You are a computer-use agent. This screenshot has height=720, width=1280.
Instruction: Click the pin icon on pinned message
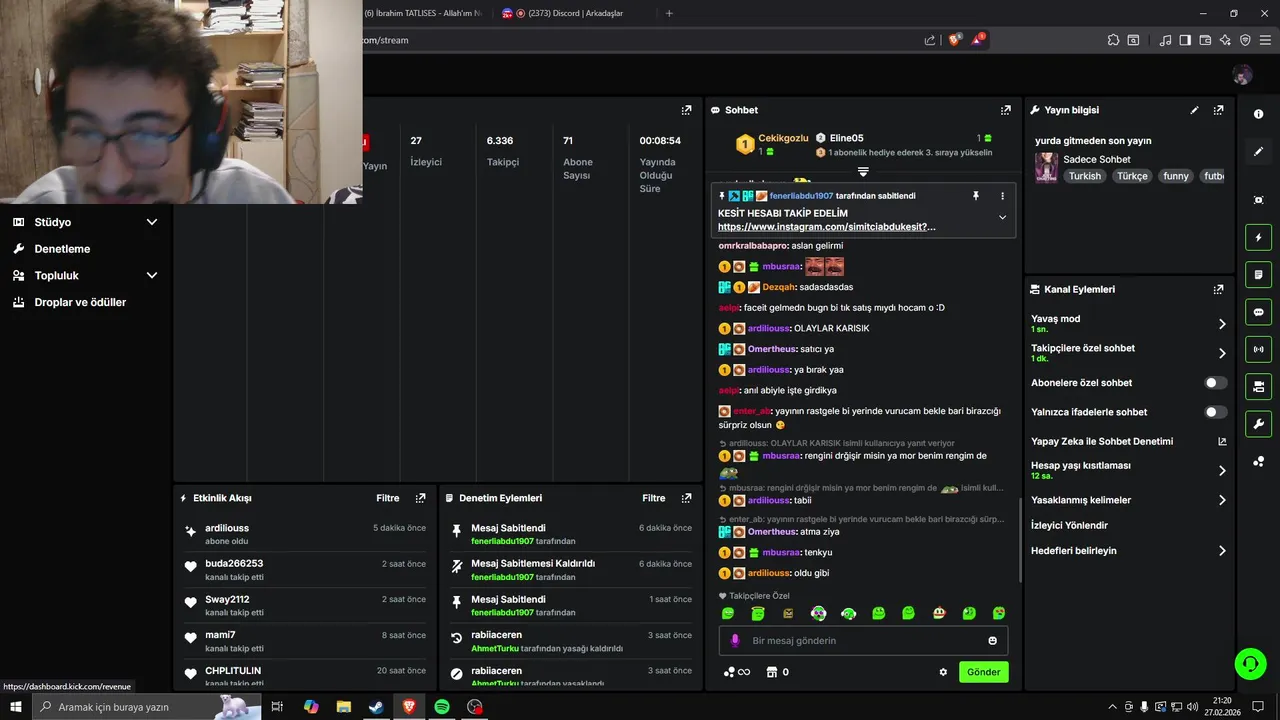pos(976,196)
